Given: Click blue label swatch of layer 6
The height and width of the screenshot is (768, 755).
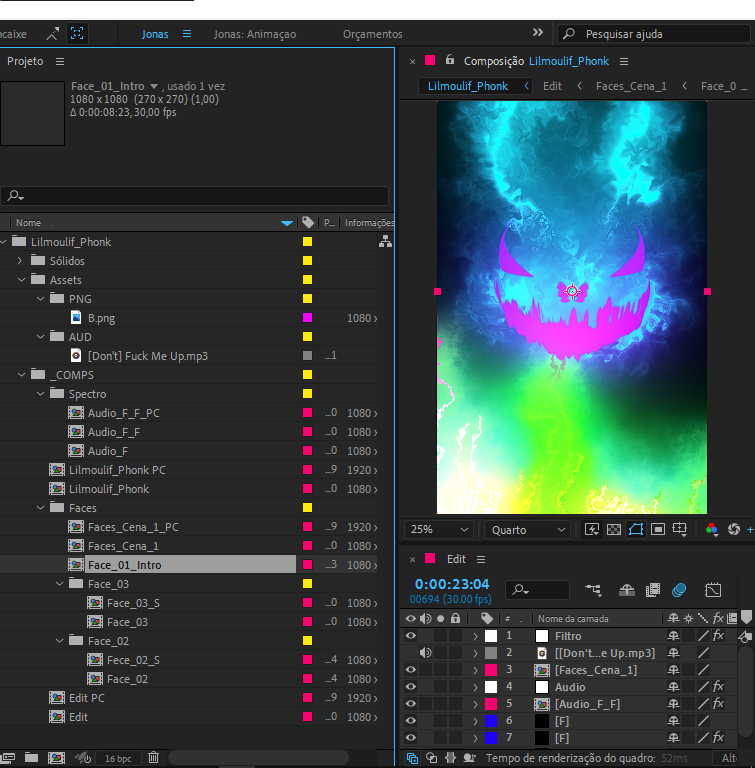Looking at the screenshot, I should point(491,720).
